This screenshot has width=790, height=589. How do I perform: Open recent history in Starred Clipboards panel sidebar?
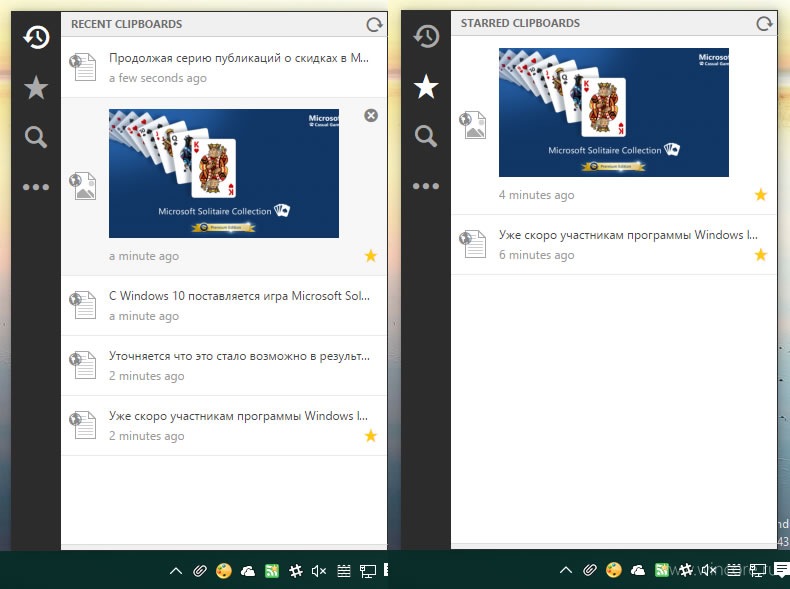pos(426,36)
